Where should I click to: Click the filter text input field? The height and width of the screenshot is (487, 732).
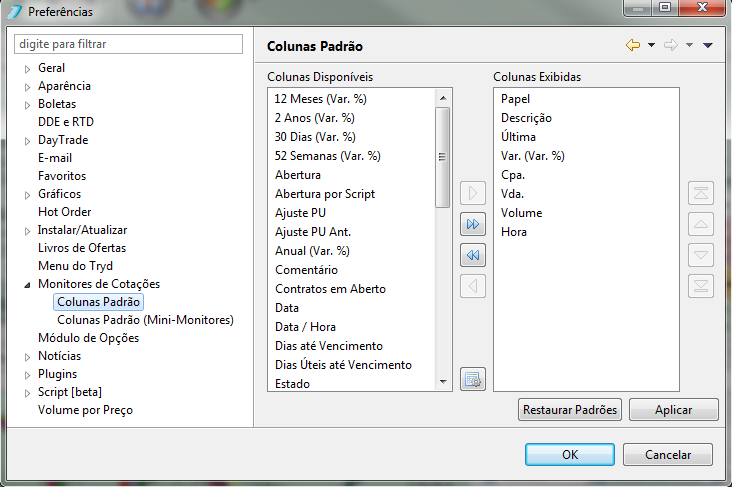128,44
